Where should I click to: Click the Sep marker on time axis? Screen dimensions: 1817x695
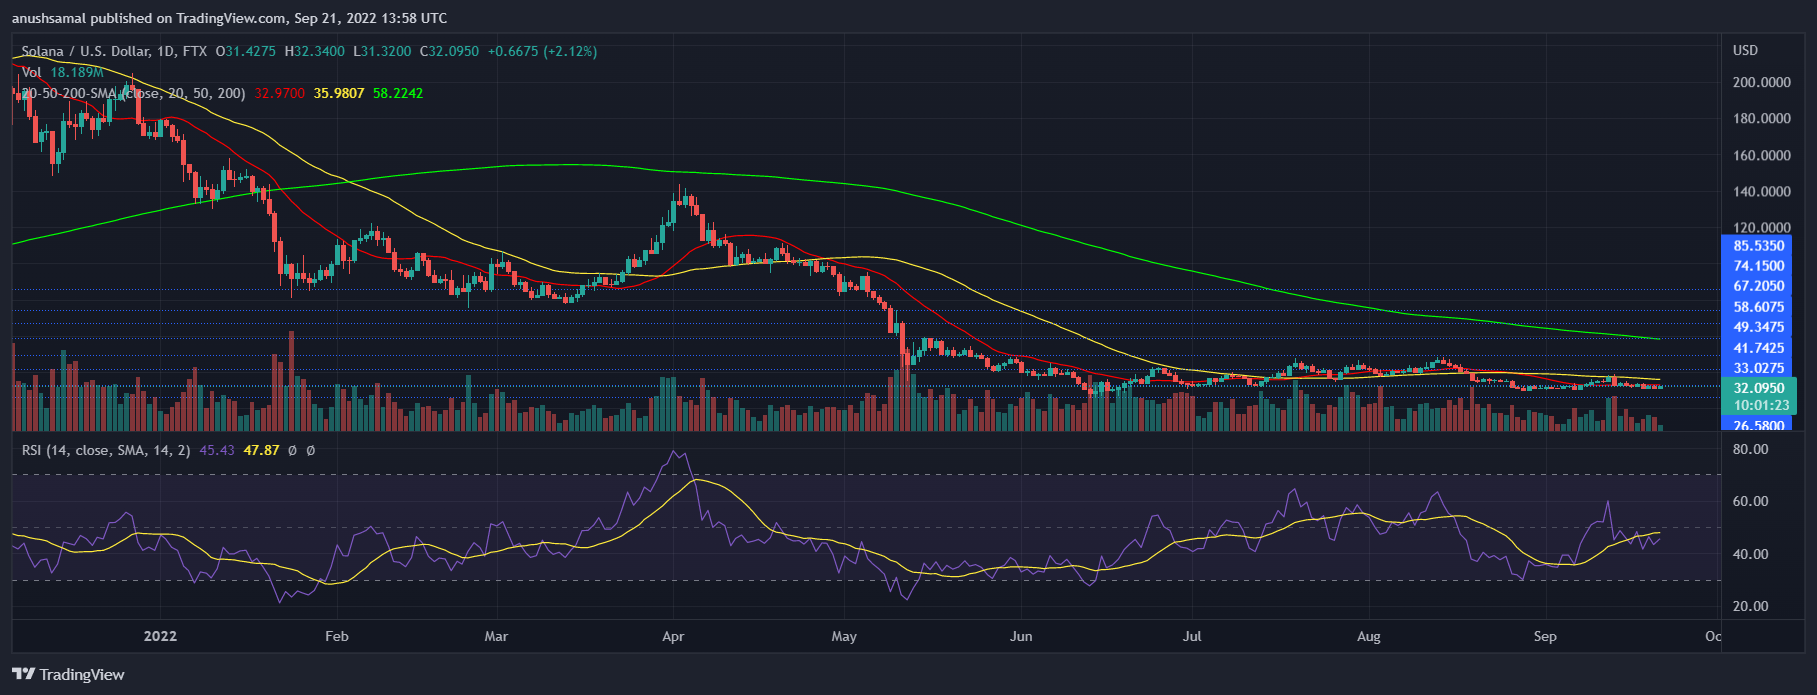[1545, 636]
